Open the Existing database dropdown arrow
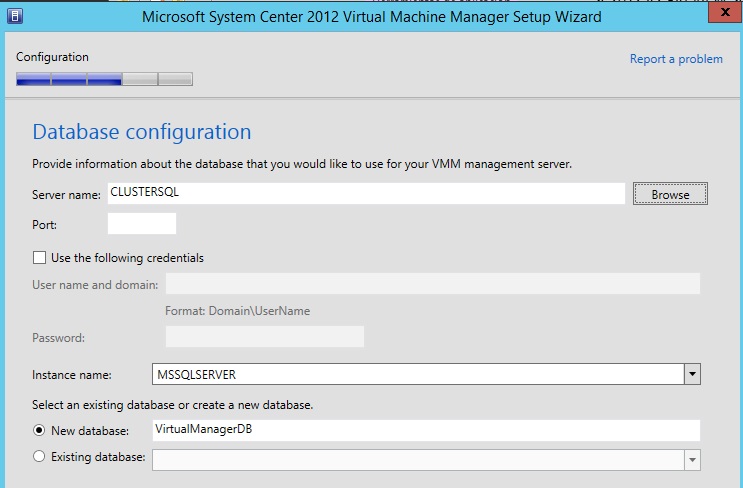The width and height of the screenshot is (743, 488). point(691,459)
